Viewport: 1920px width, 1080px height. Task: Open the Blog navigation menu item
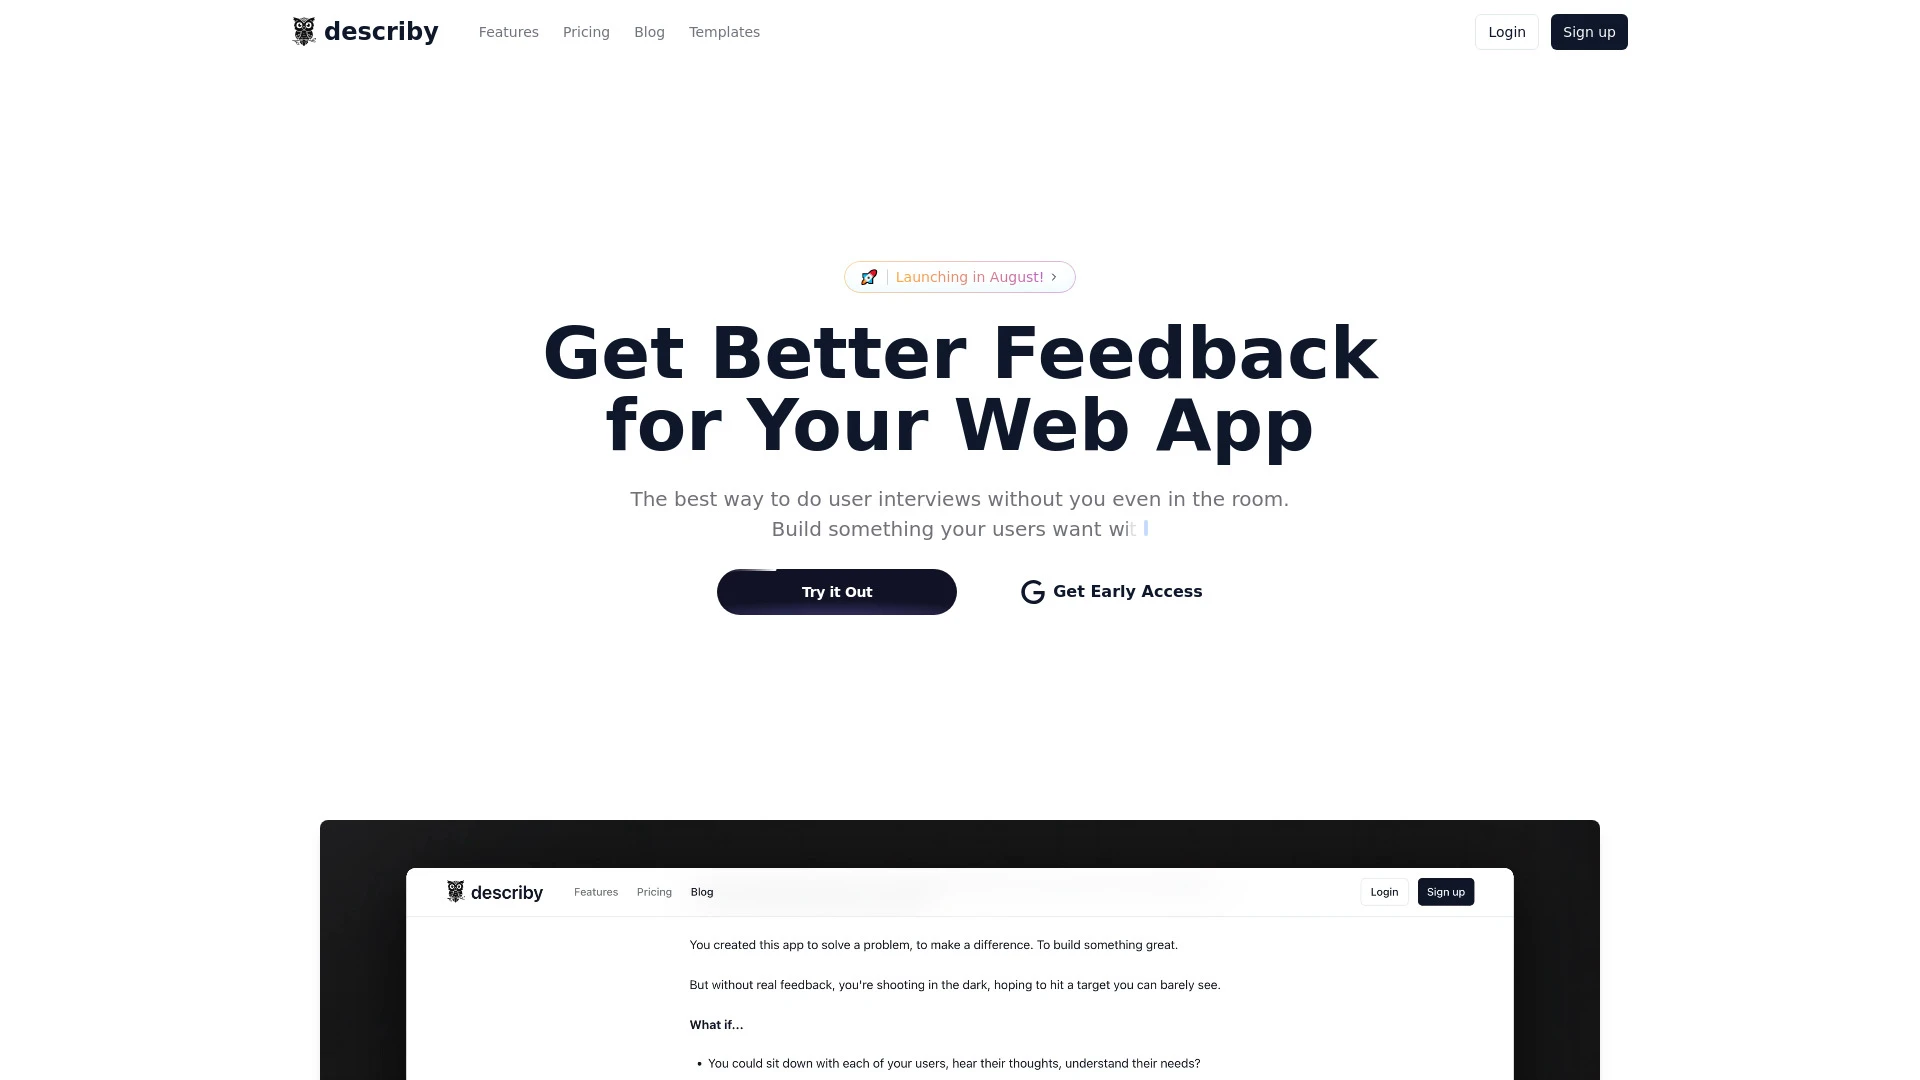tap(650, 32)
